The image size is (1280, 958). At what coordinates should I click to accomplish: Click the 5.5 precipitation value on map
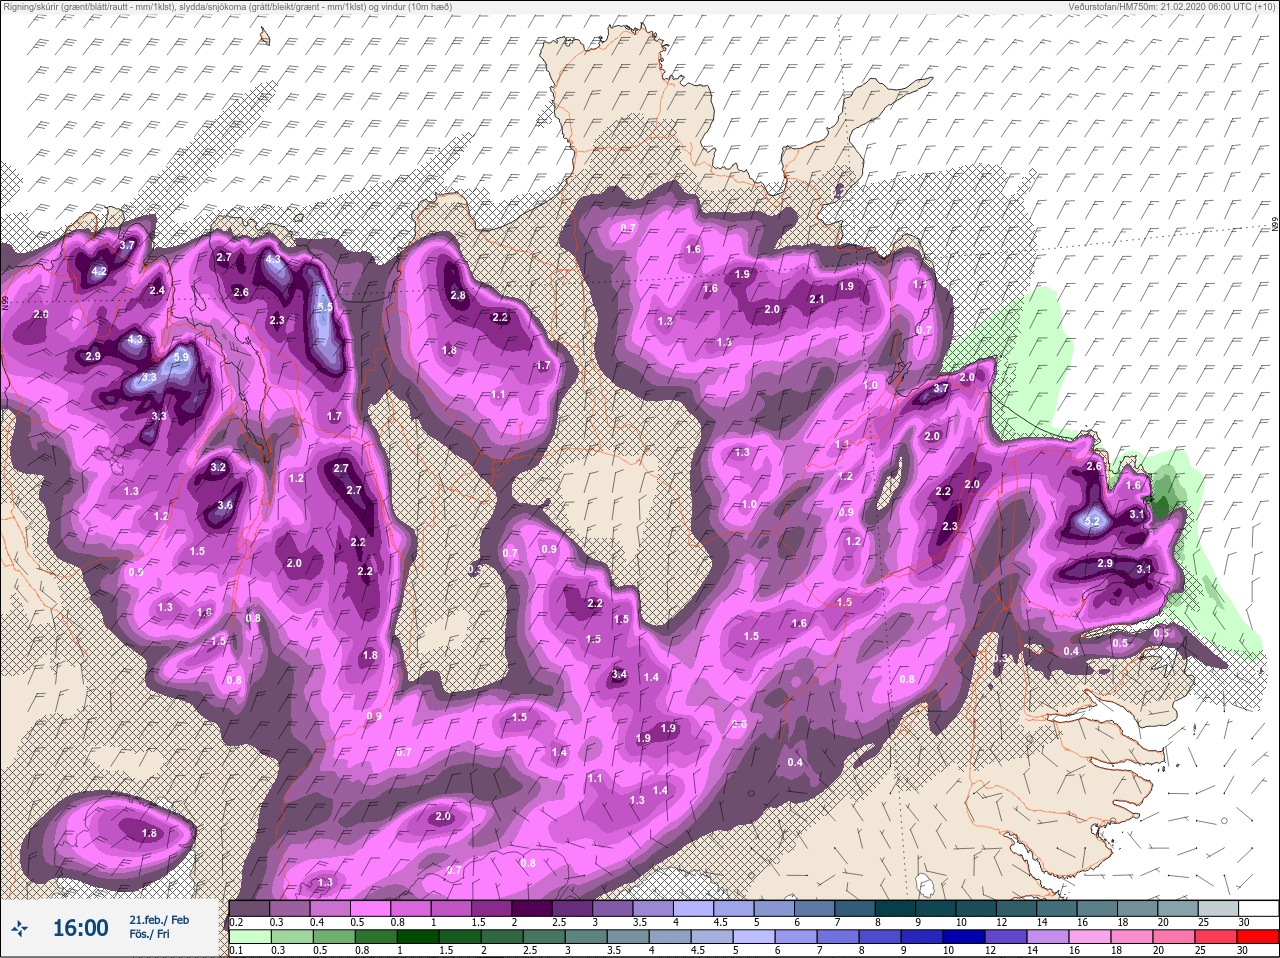pyautogui.click(x=324, y=307)
